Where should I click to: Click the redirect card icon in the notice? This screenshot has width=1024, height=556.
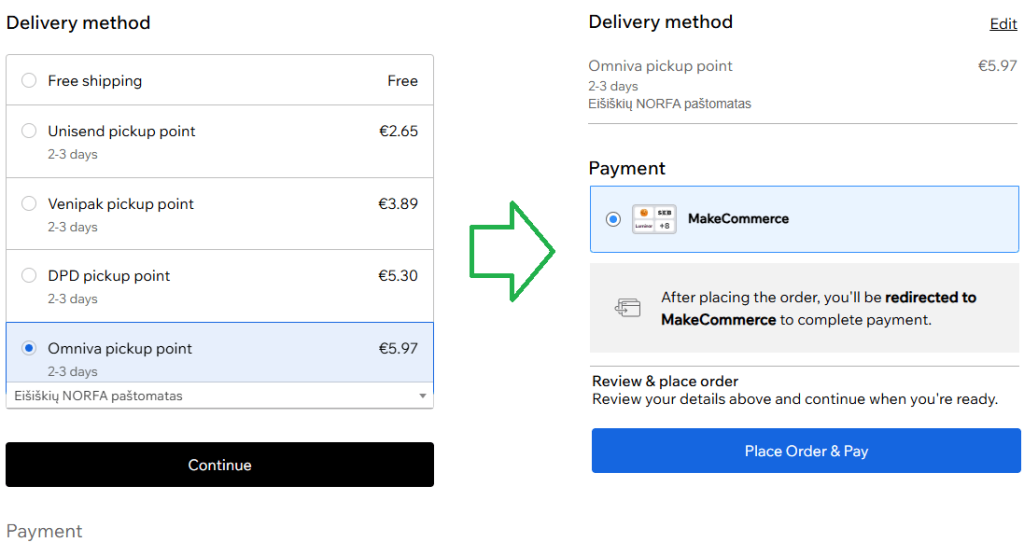(x=627, y=308)
